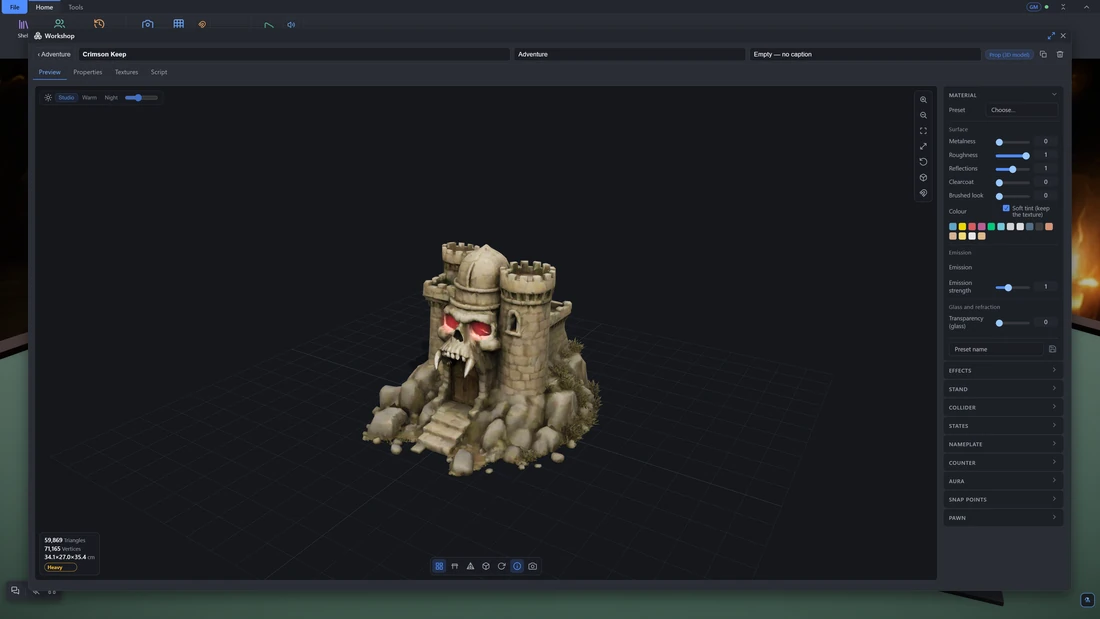
Task: Save preset with the floppy disk icon
Action: 1052,349
